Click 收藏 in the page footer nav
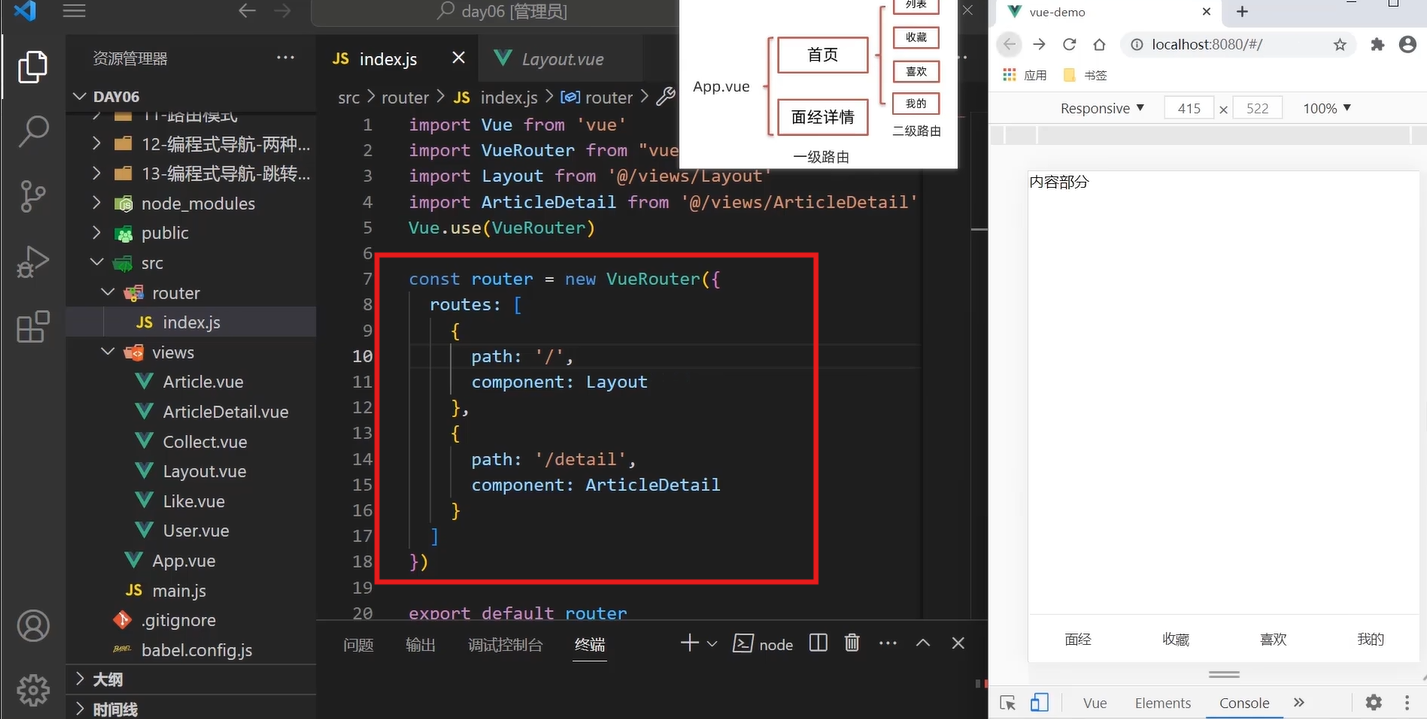Screen dimensions: 1427x719 [1176, 639]
